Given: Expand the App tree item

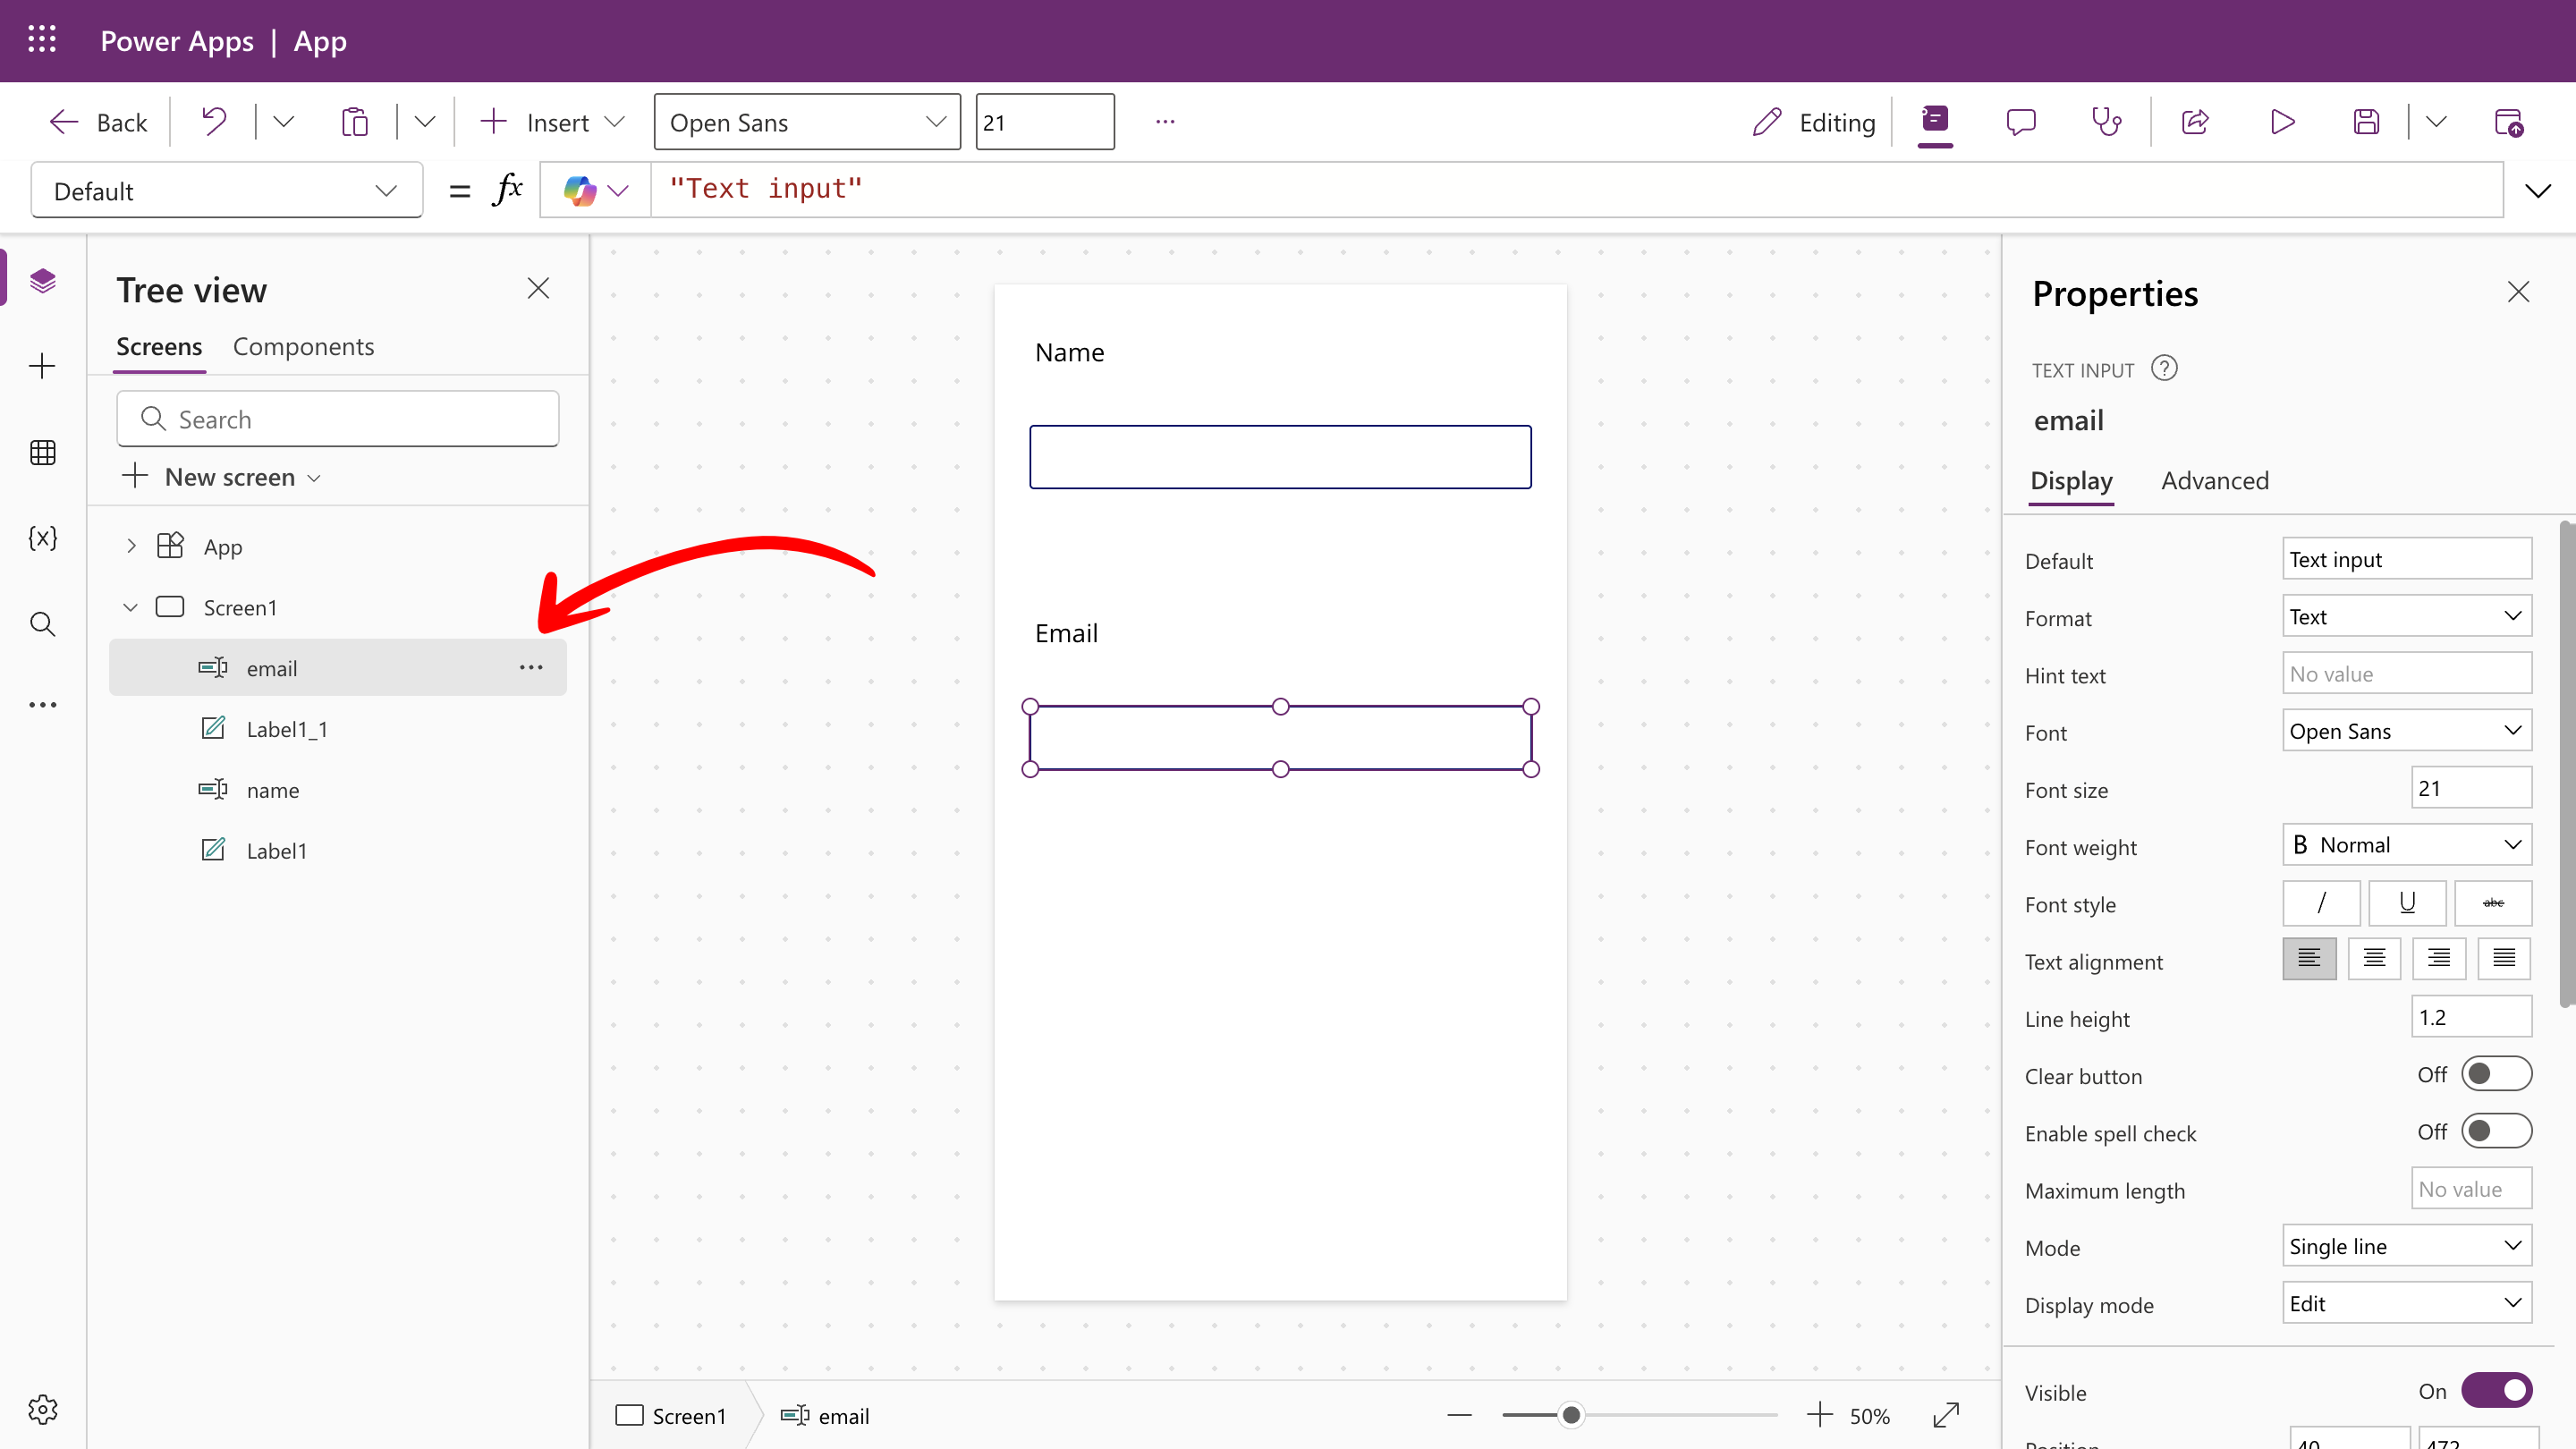Looking at the screenshot, I should click(x=130, y=546).
